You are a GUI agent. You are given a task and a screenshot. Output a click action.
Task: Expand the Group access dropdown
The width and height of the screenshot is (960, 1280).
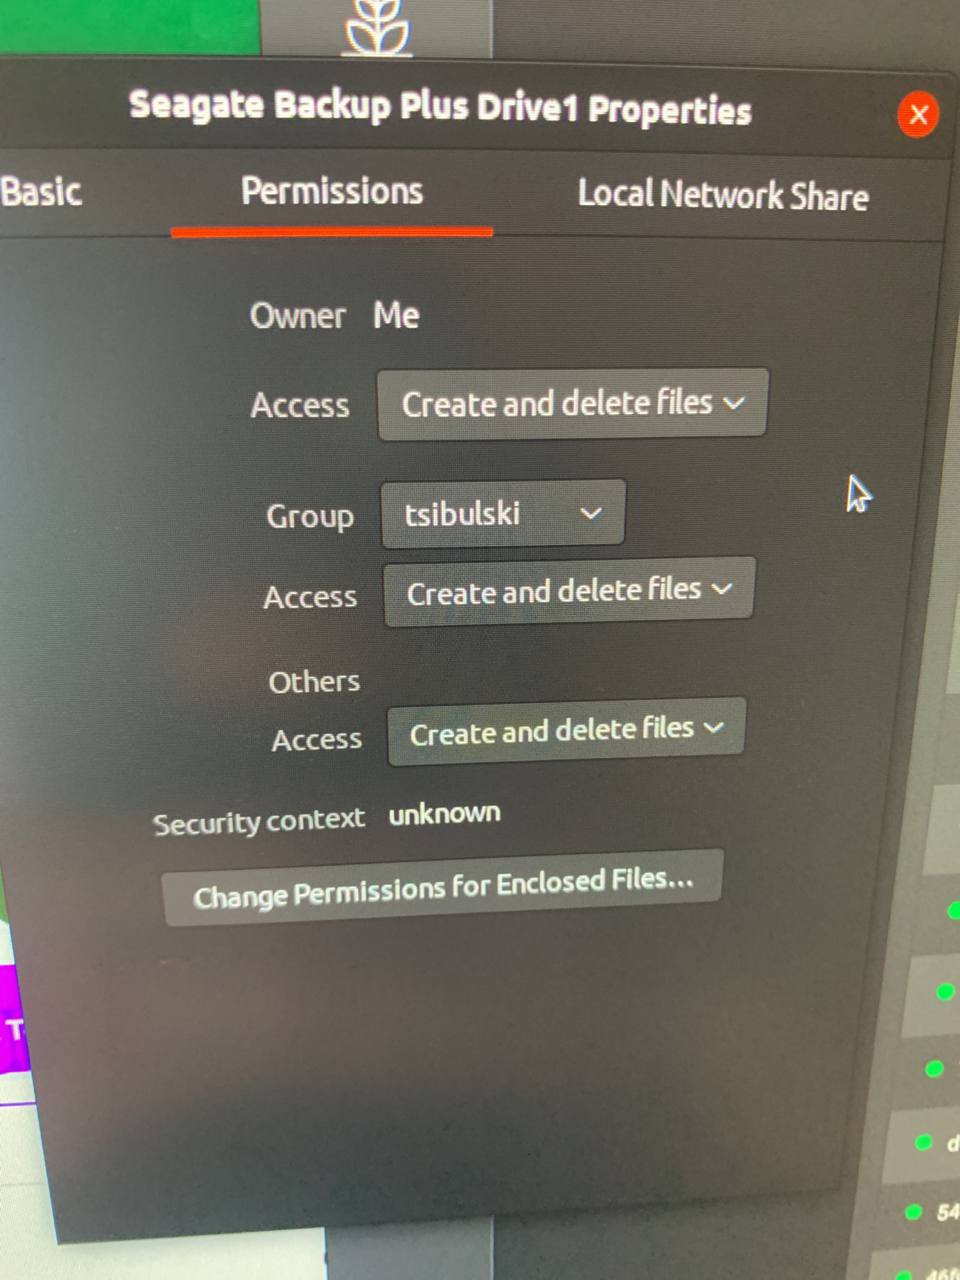click(569, 591)
